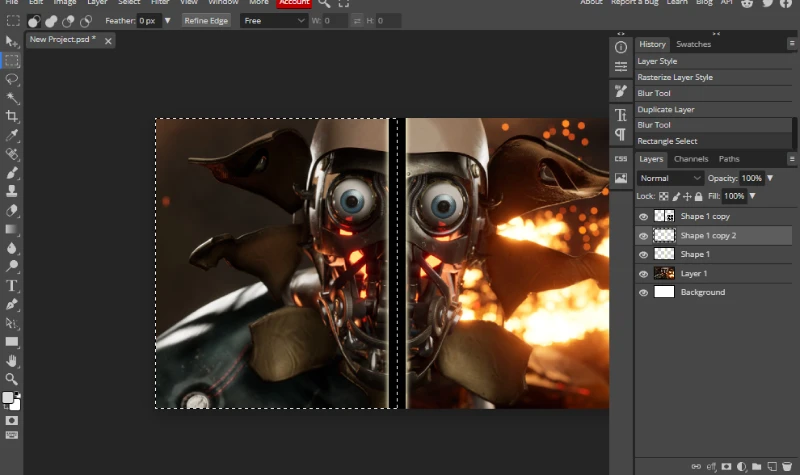Create a new folder in Layers panel
Image resolution: width=800 pixels, height=475 pixels.
pyautogui.click(x=757, y=466)
